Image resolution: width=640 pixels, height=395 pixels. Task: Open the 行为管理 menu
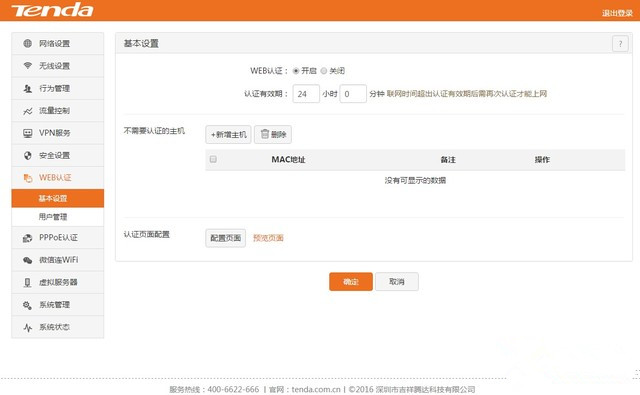[58, 88]
